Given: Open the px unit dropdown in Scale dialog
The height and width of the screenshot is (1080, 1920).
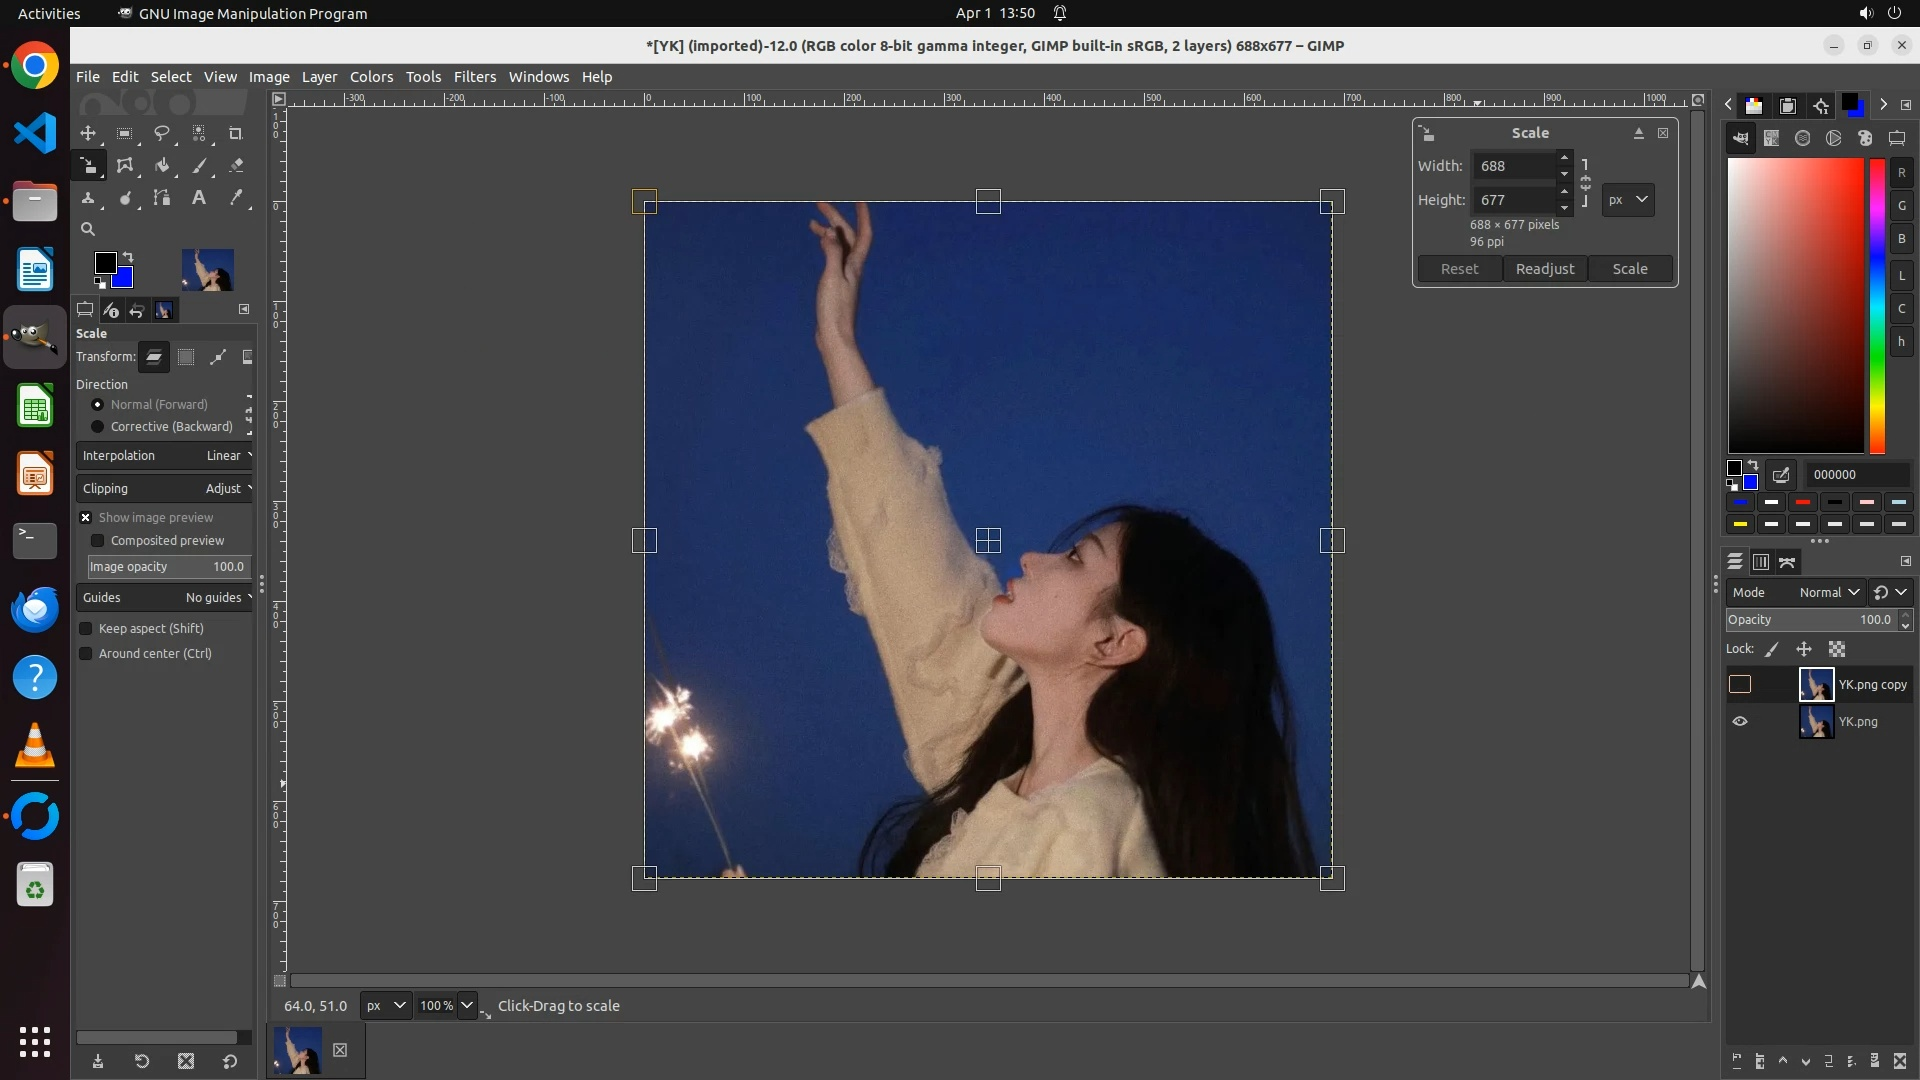Looking at the screenshot, I should pos(1627,200).
